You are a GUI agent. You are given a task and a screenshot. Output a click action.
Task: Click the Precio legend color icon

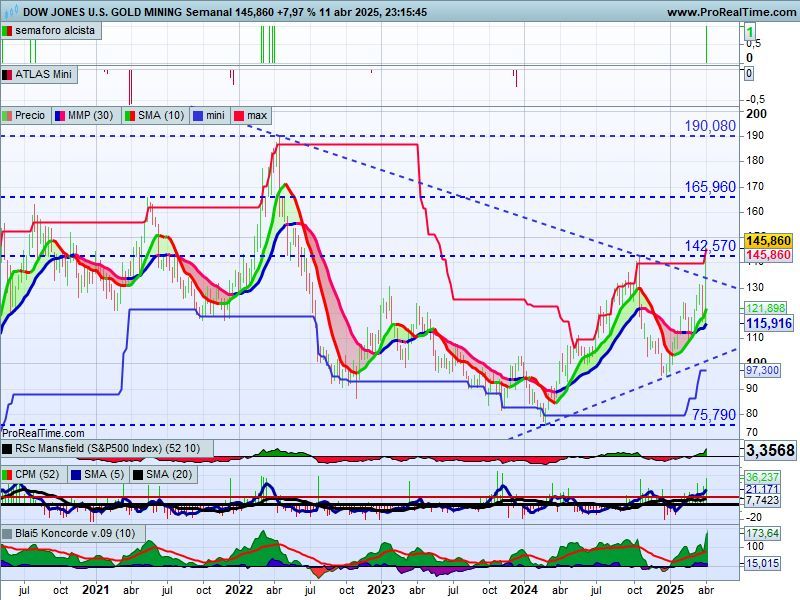point(7,116)
